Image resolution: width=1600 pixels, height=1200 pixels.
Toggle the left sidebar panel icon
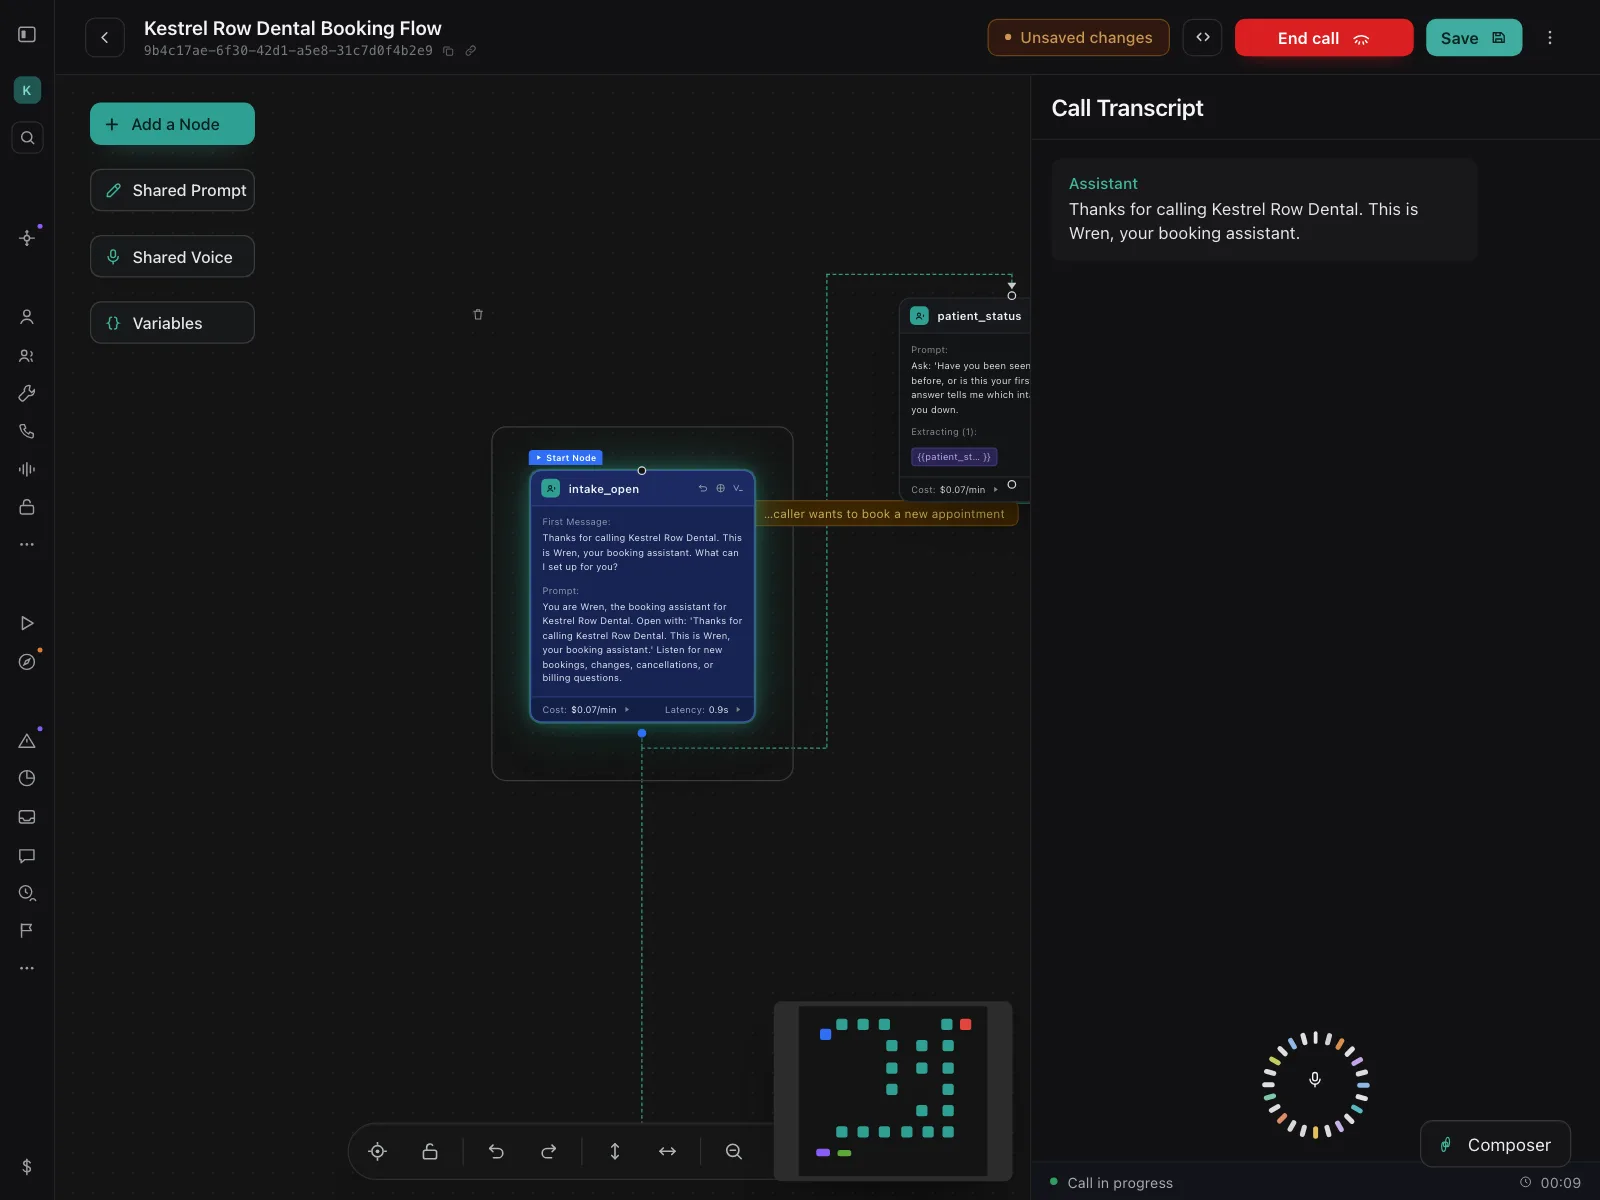27,35
